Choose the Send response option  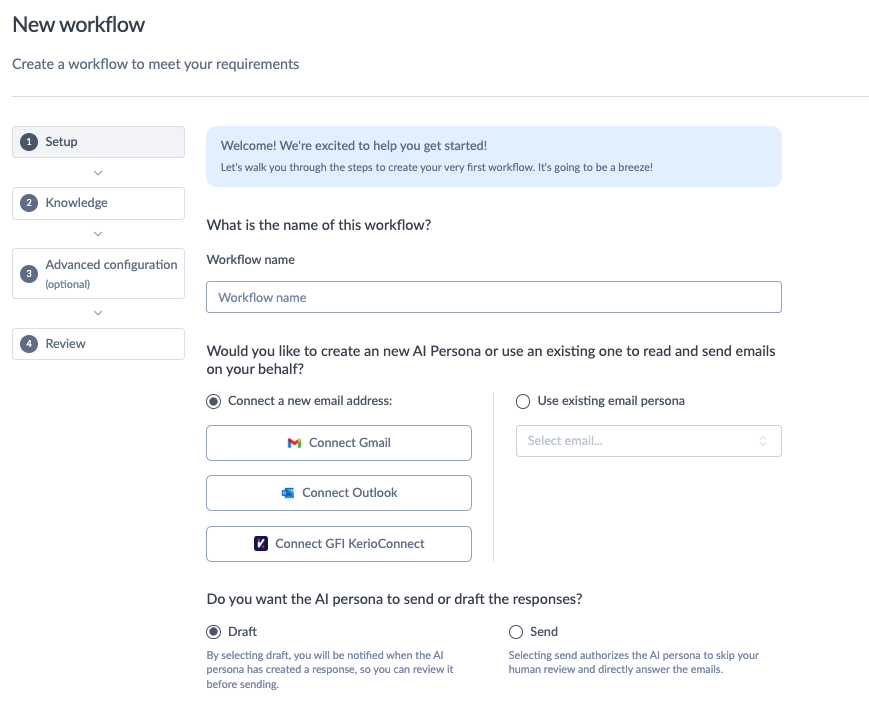click(x=516, y=632)
